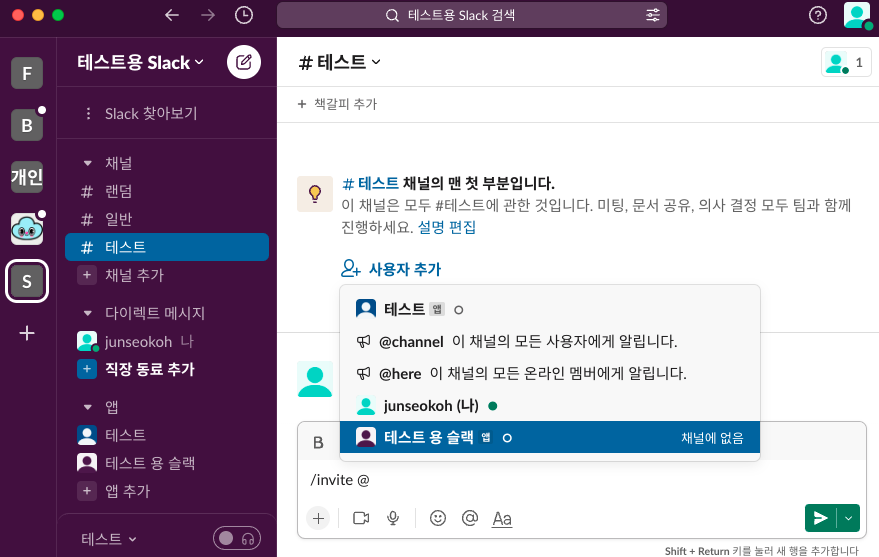This screenshot has height=557, width=879.
Task: Go back with the left arrow
Action: pyautogui.click(x=172, y=15)
